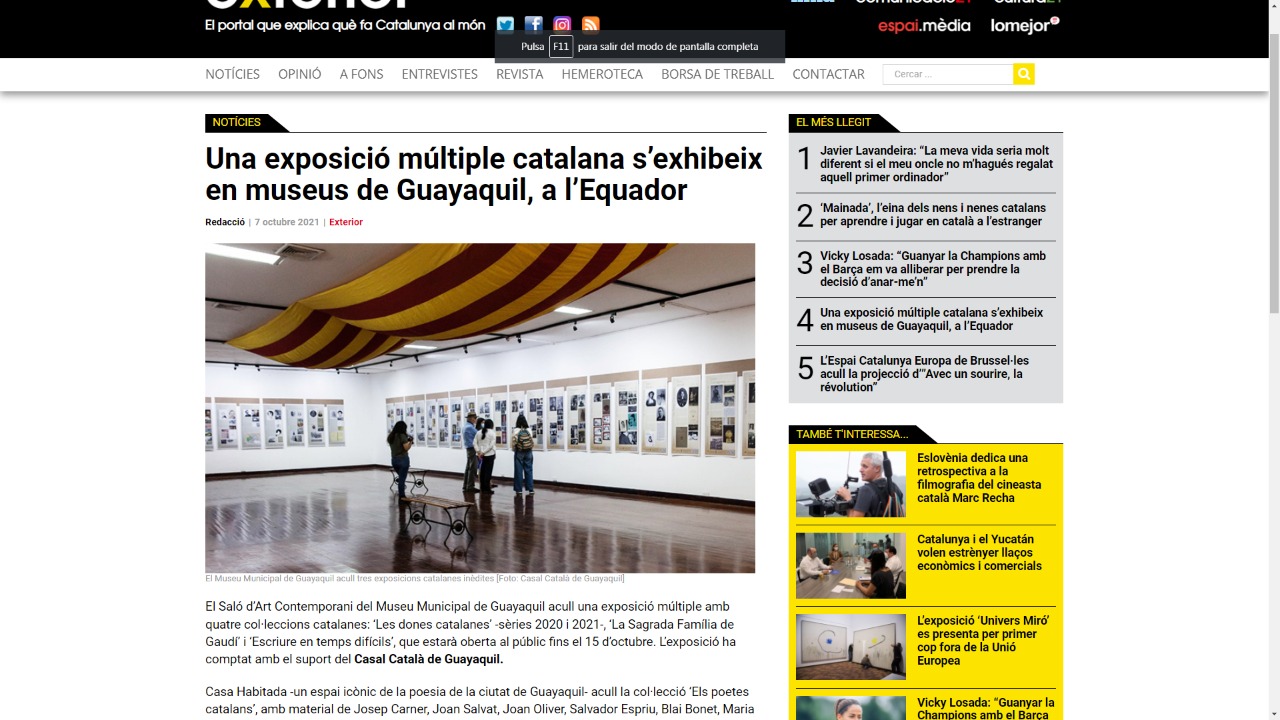The width and height of the screenshot is (1280, 720).
Task: Click the Univers Miró gallery thumbnail
Action: coord(851,647)
